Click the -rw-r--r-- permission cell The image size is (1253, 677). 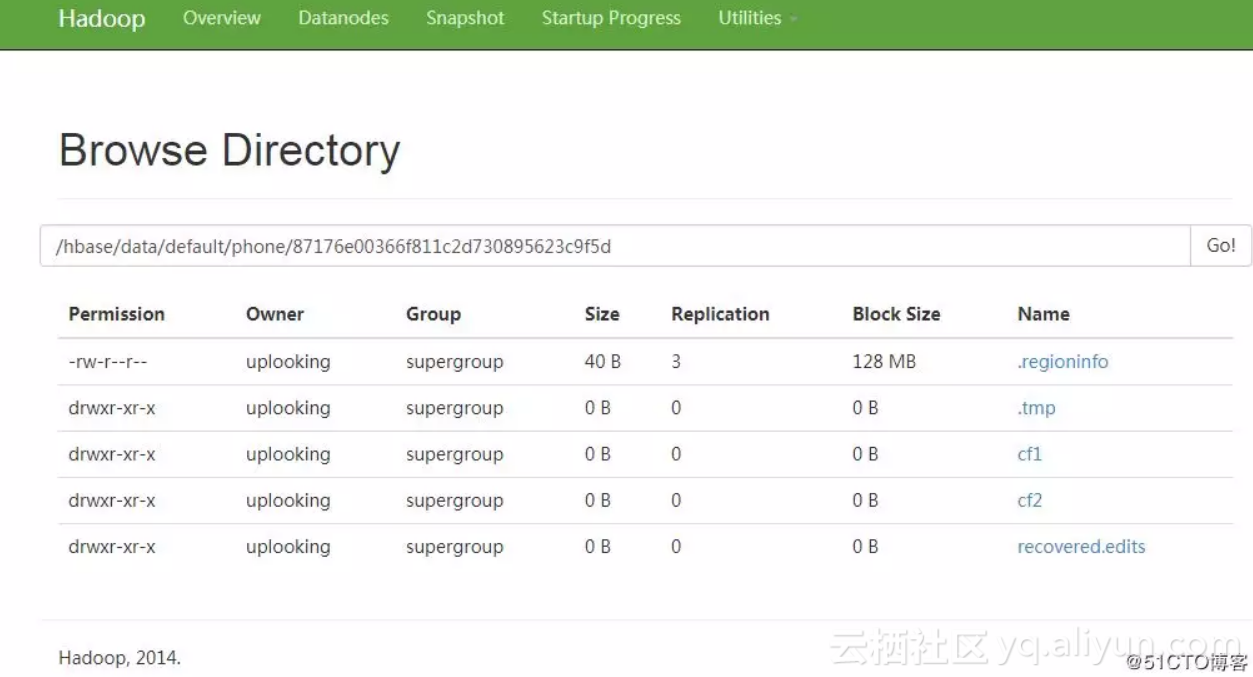point(108,362)
